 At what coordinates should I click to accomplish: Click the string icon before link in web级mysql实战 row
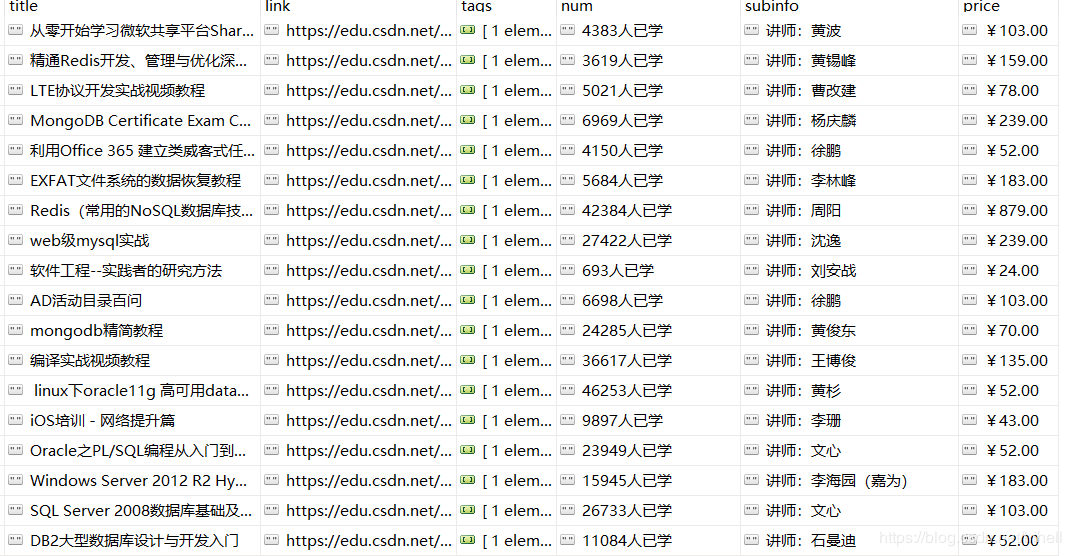(x=272, y=240)
